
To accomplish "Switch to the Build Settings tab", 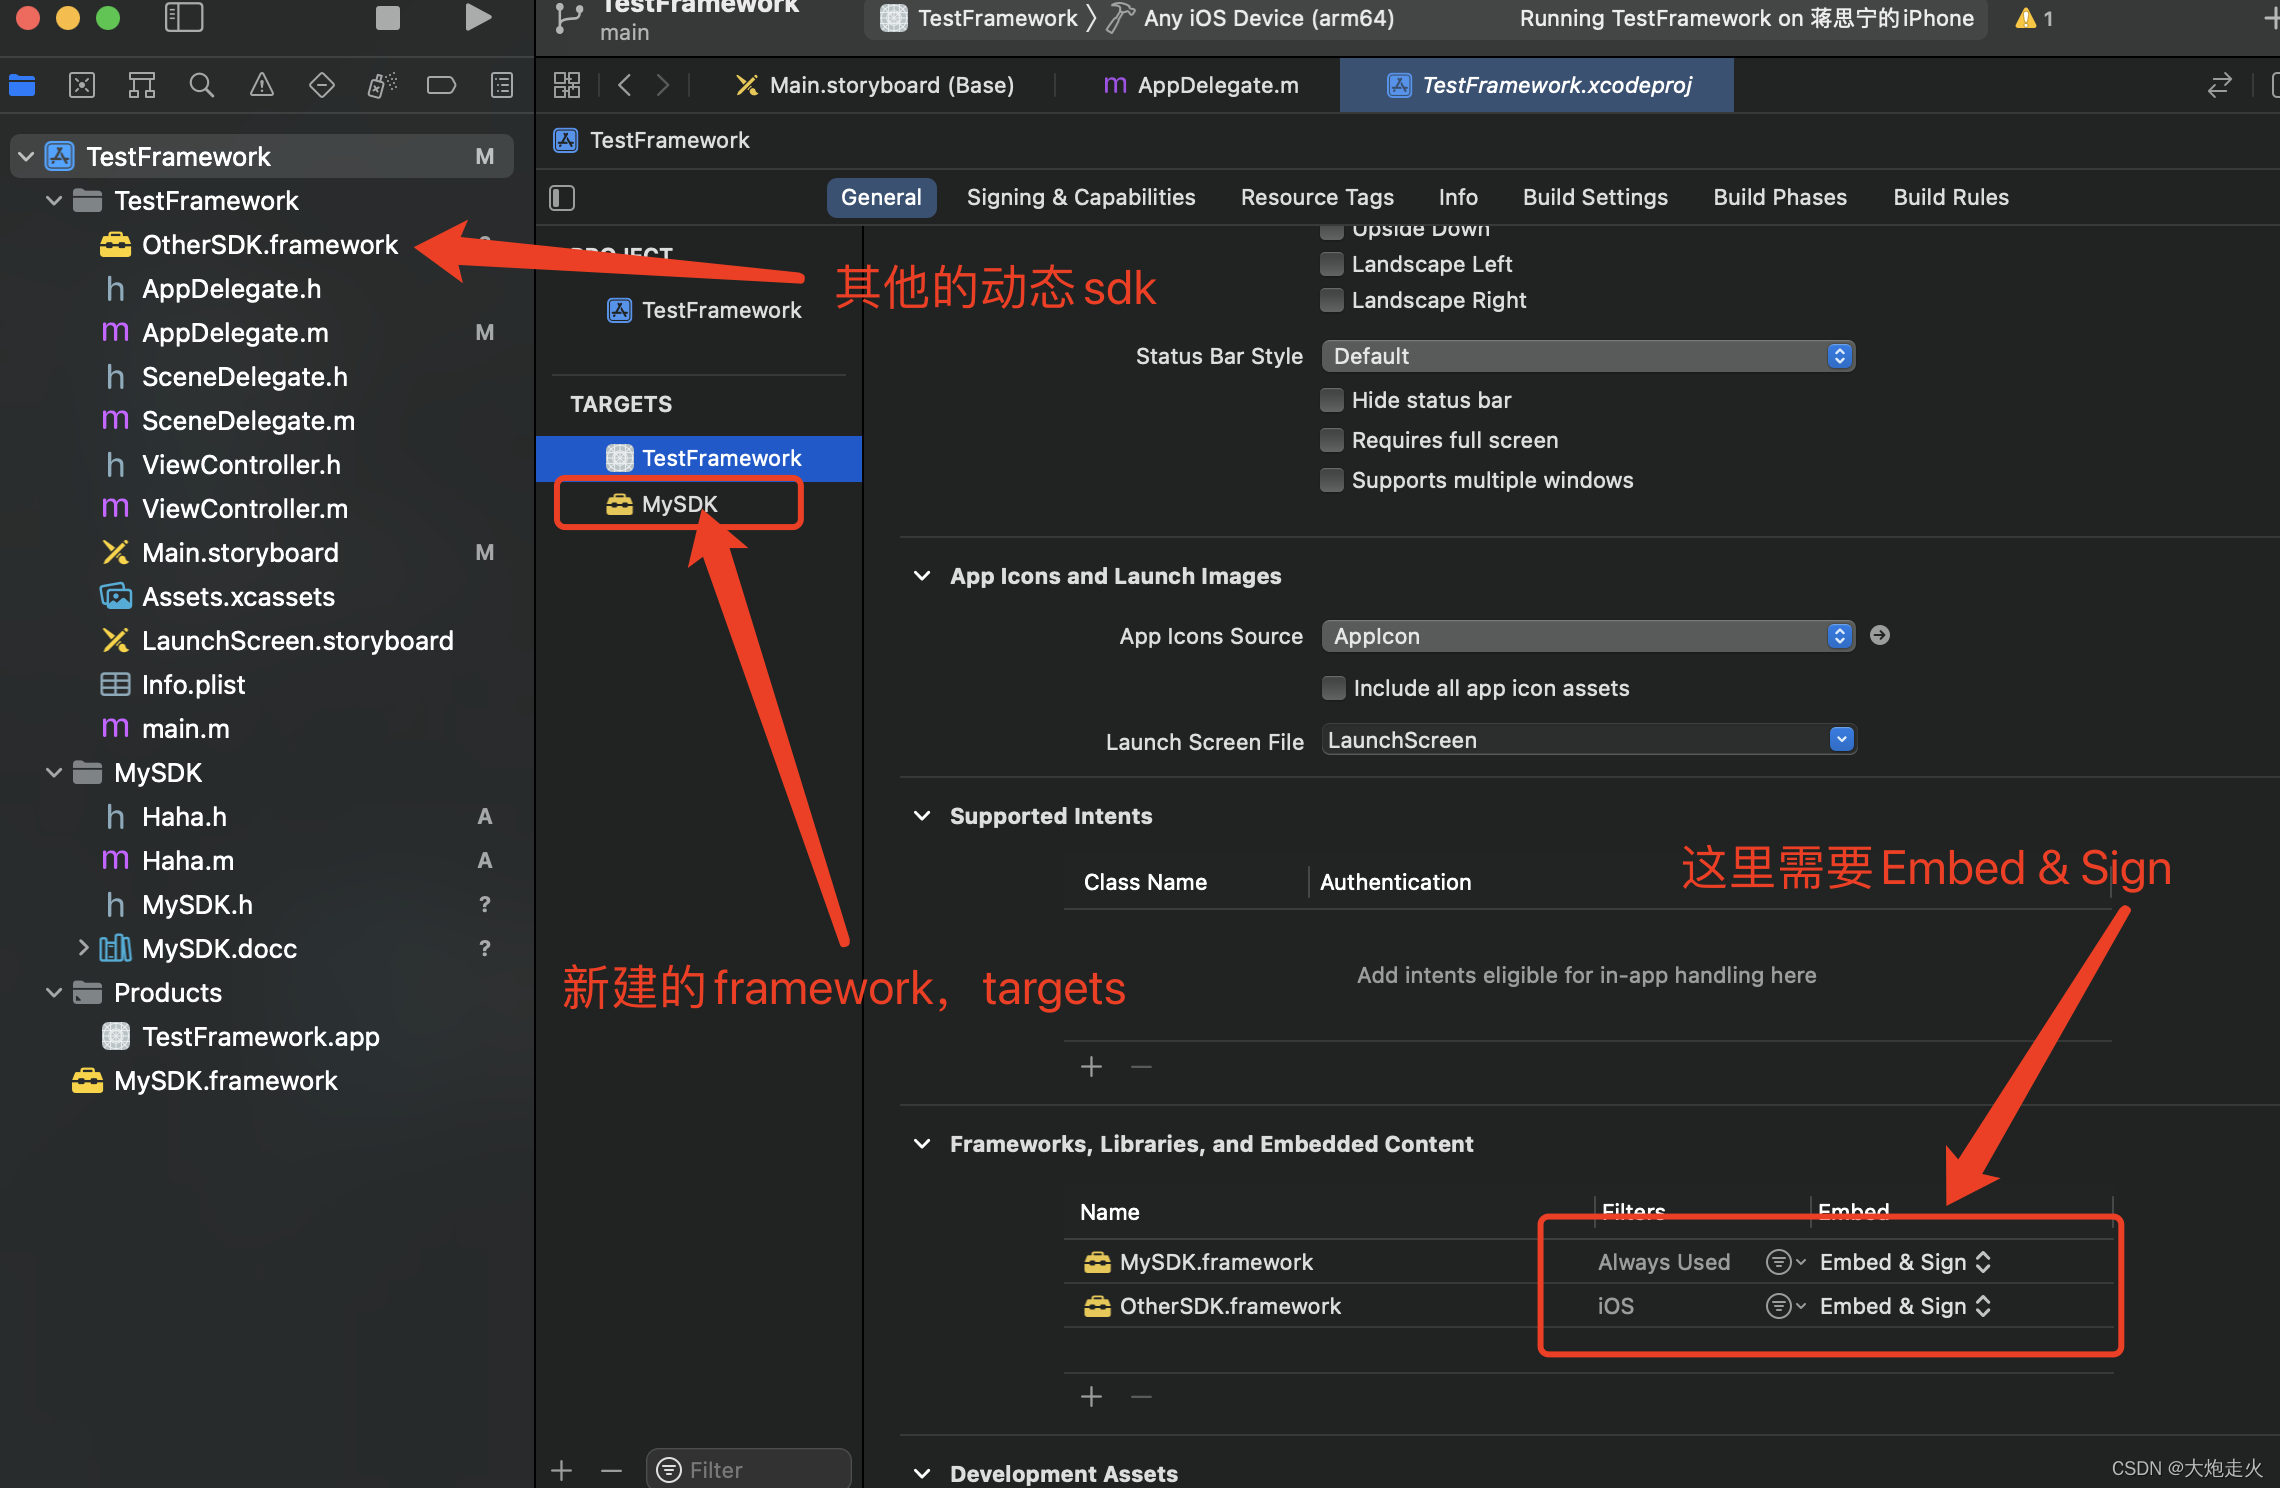I will [x=1594, y=197].
